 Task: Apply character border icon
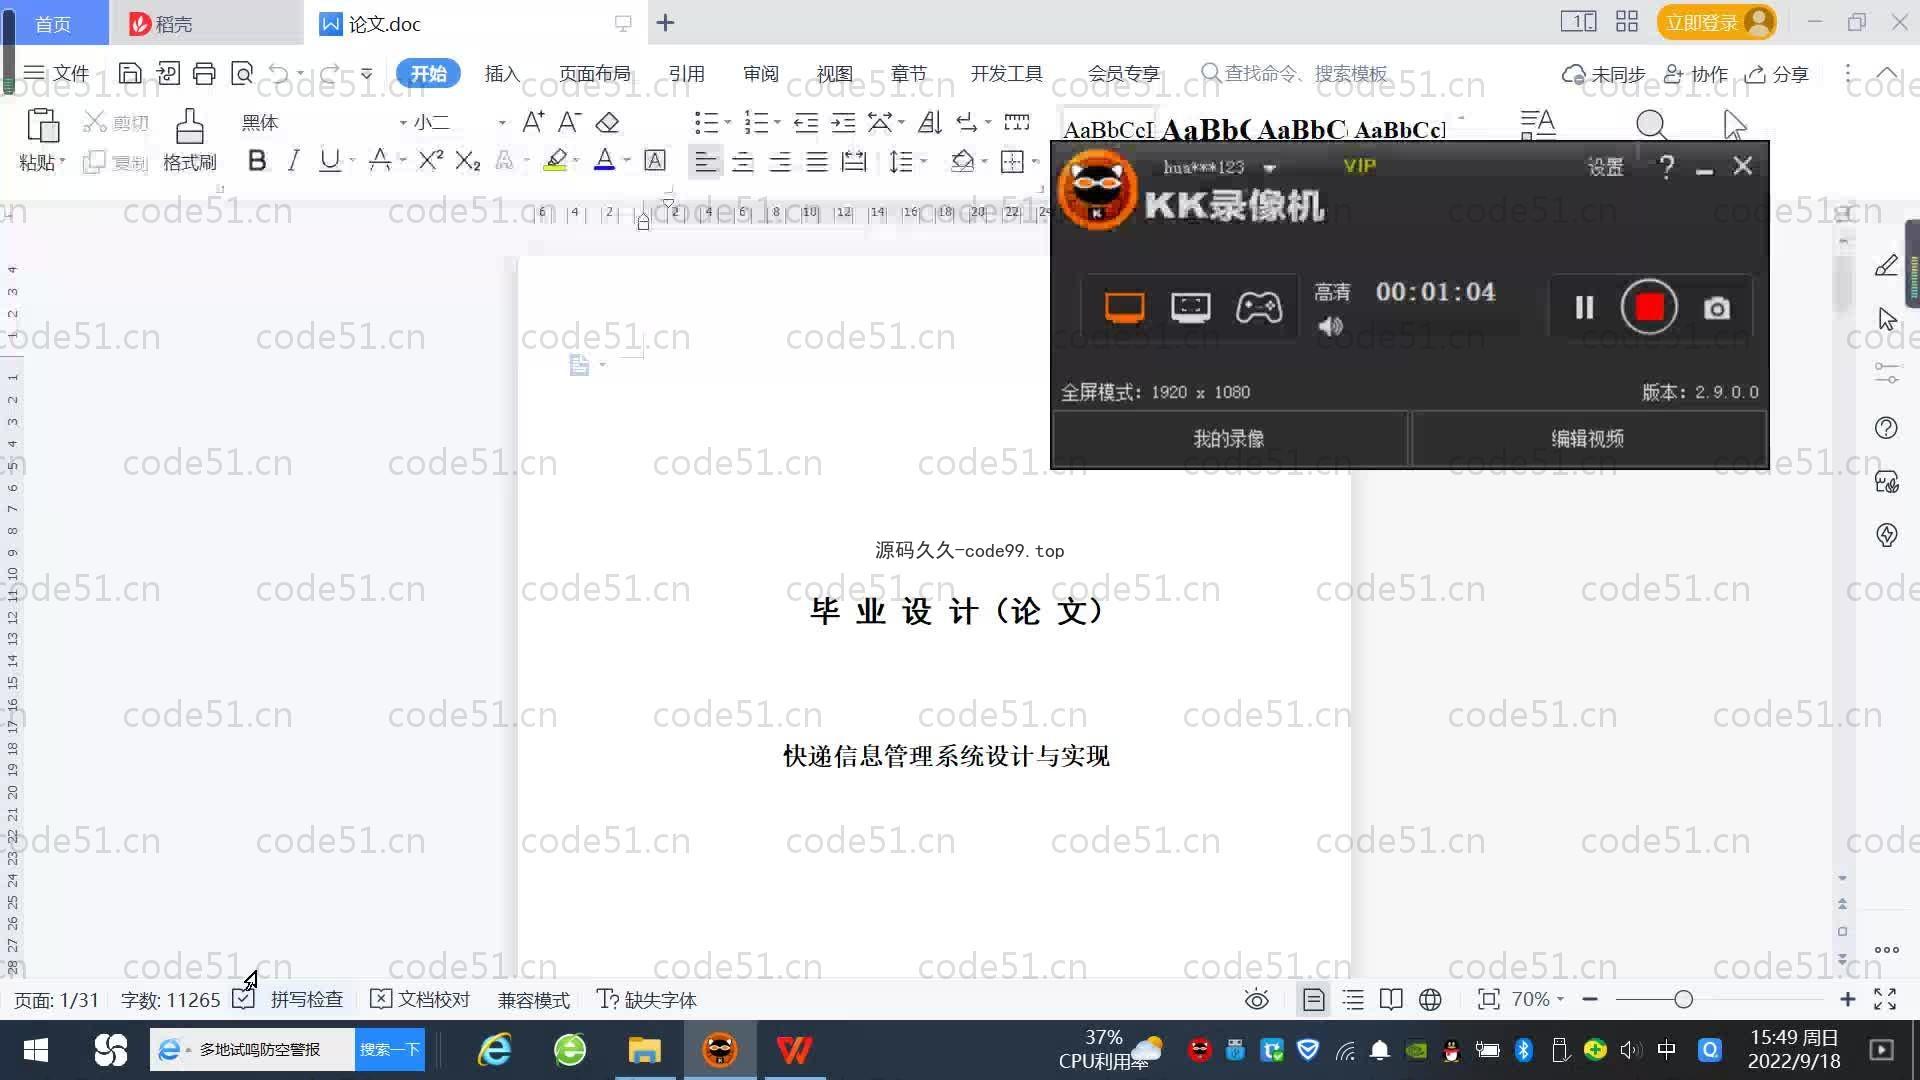tap(655, 161)
